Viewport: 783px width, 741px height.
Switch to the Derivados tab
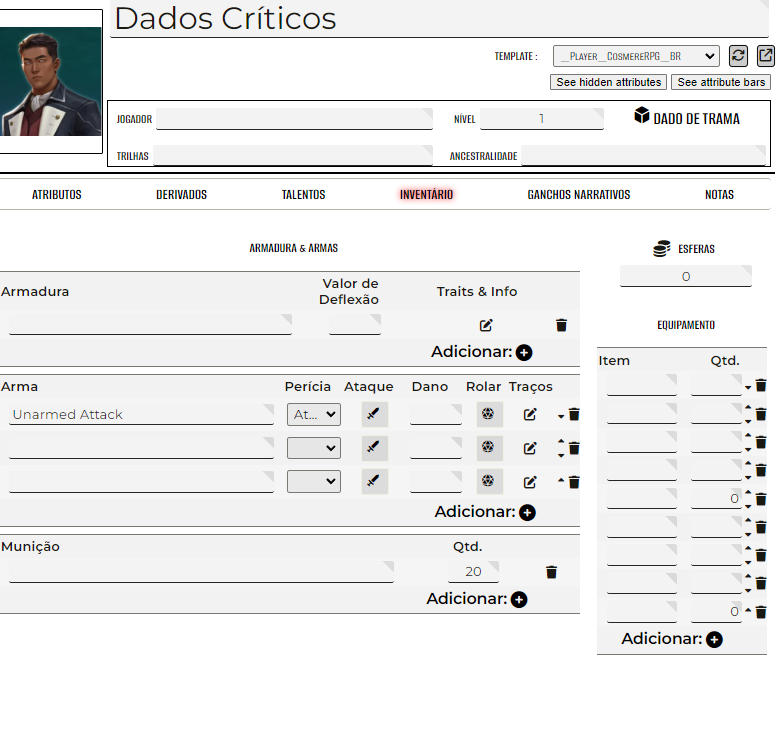(181, 195)
